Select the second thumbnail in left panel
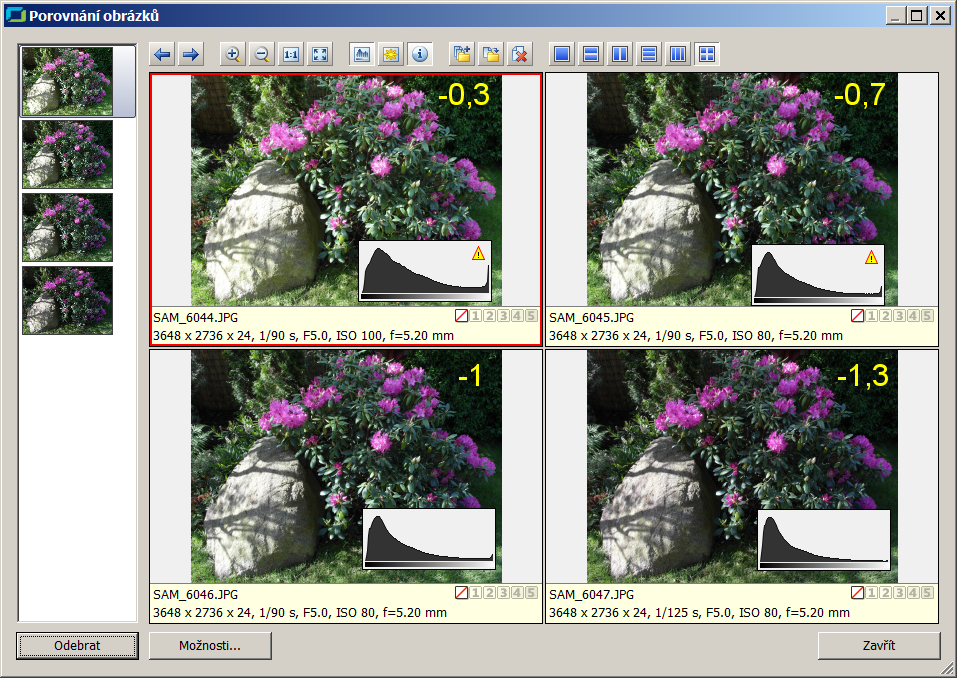This screenshot has width=957, height=678. (67, 154)
